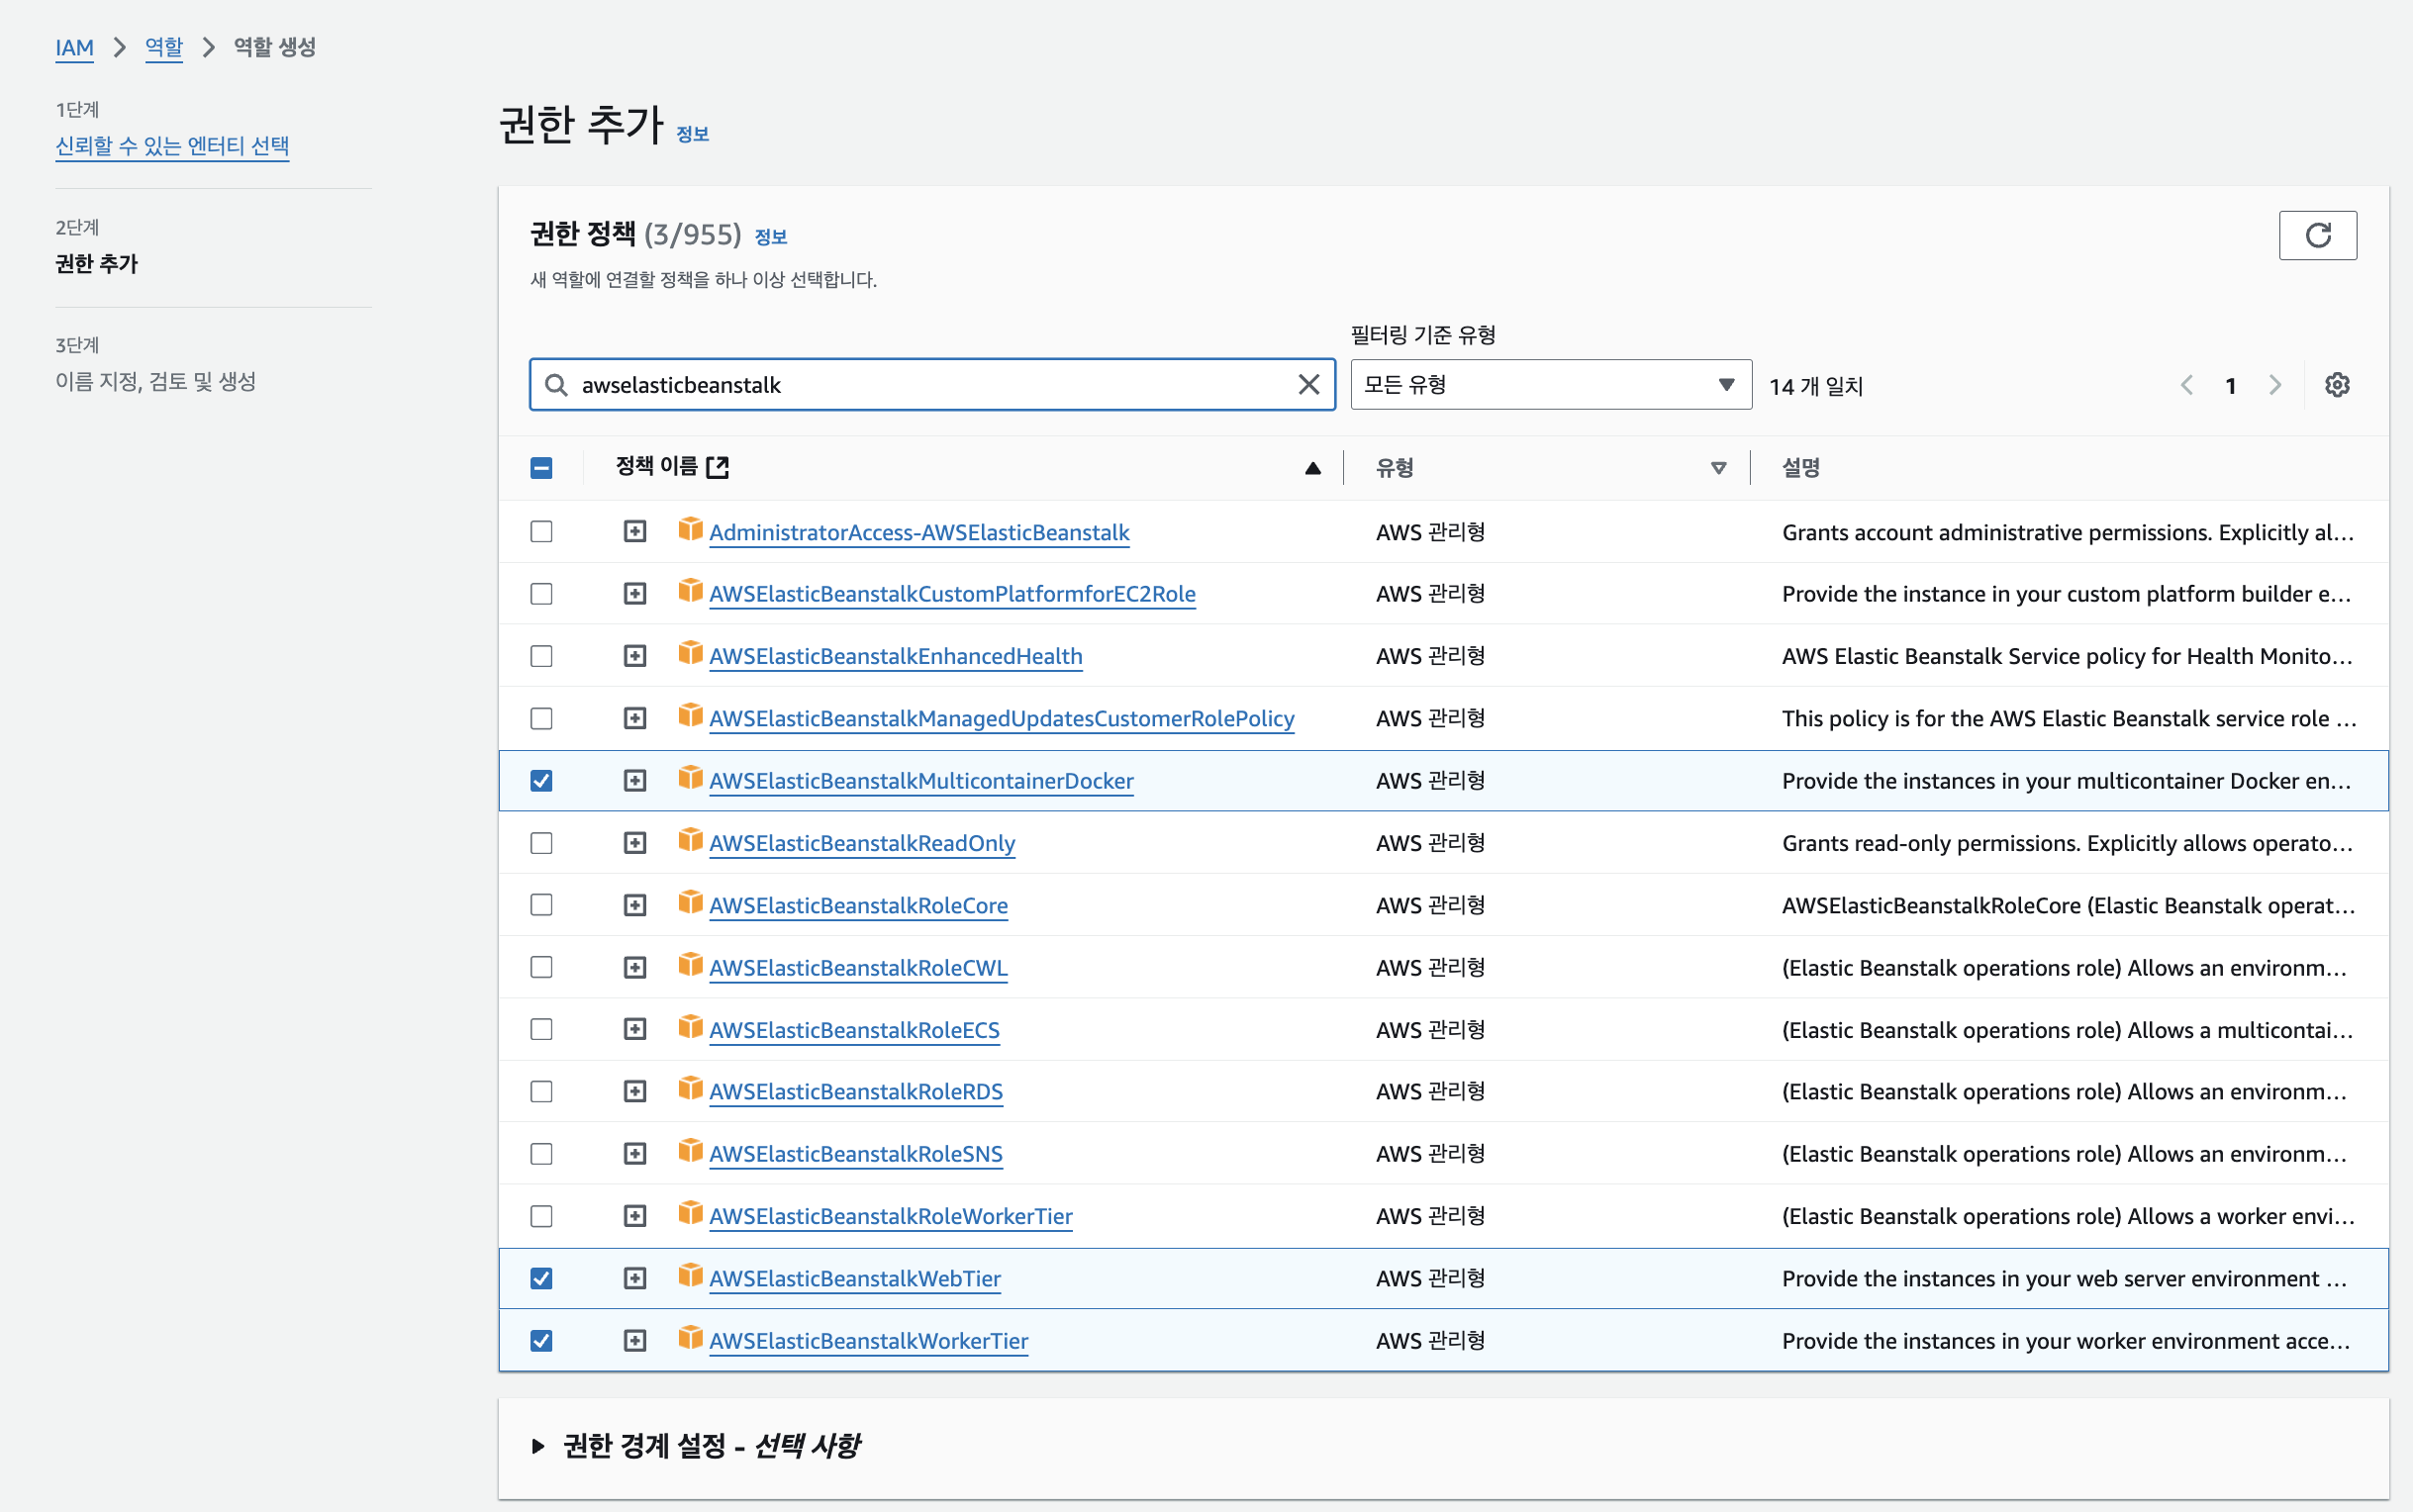The image size is (2413, 1512).
Task: Expand the permissions boundary section
Action: [x=538, y=1445]
